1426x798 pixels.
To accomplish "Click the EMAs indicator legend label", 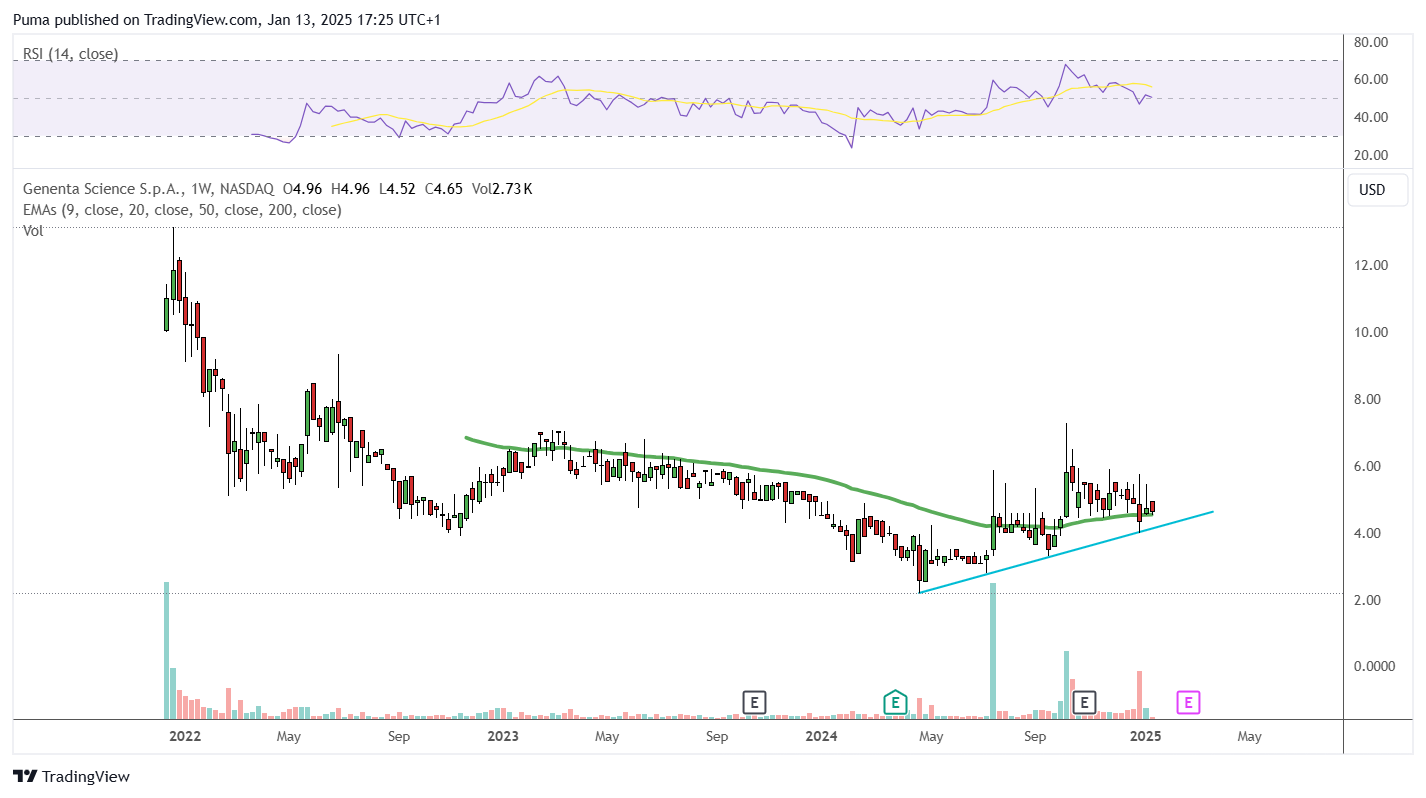I will [x=182, y=210].
